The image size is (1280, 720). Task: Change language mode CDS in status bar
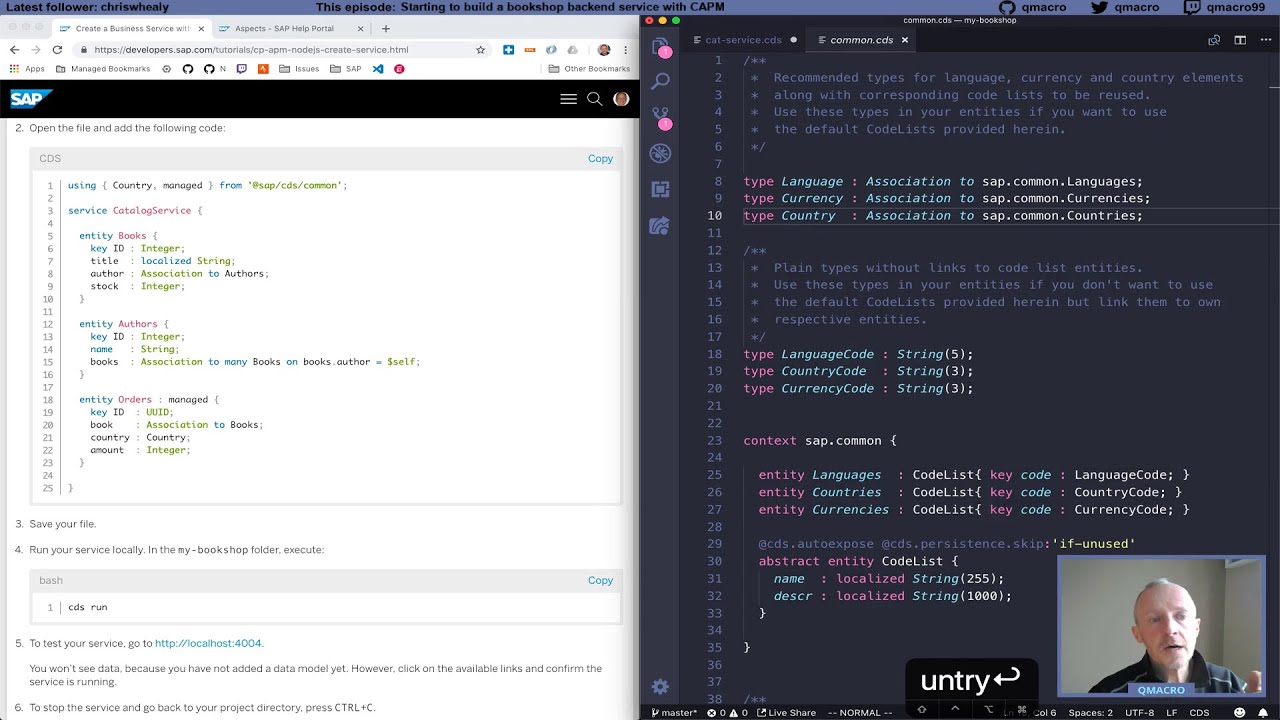tap(1198, 712)
